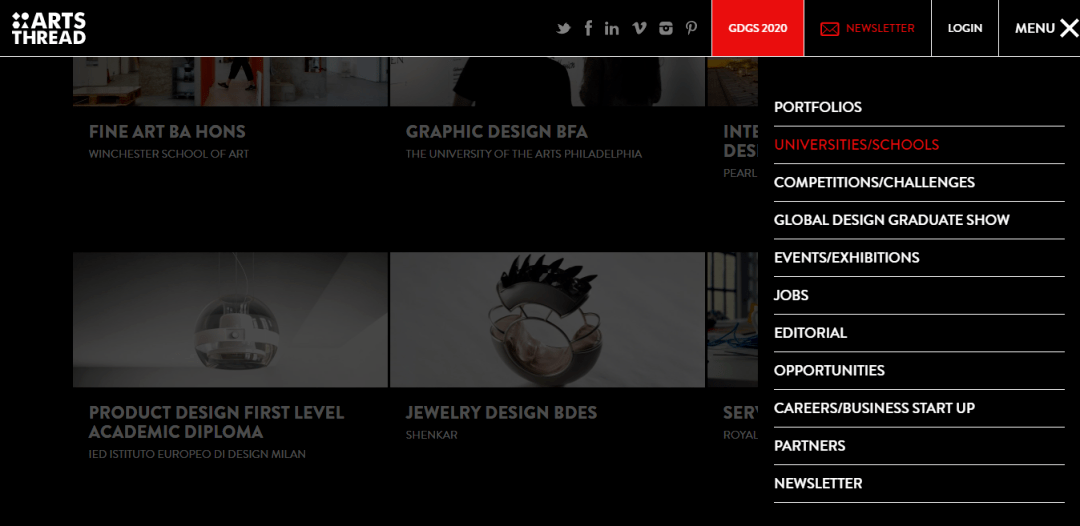Go to Universities/Schools menu item
This screenshot has height=526, width=1080.
tap(856, 145)
